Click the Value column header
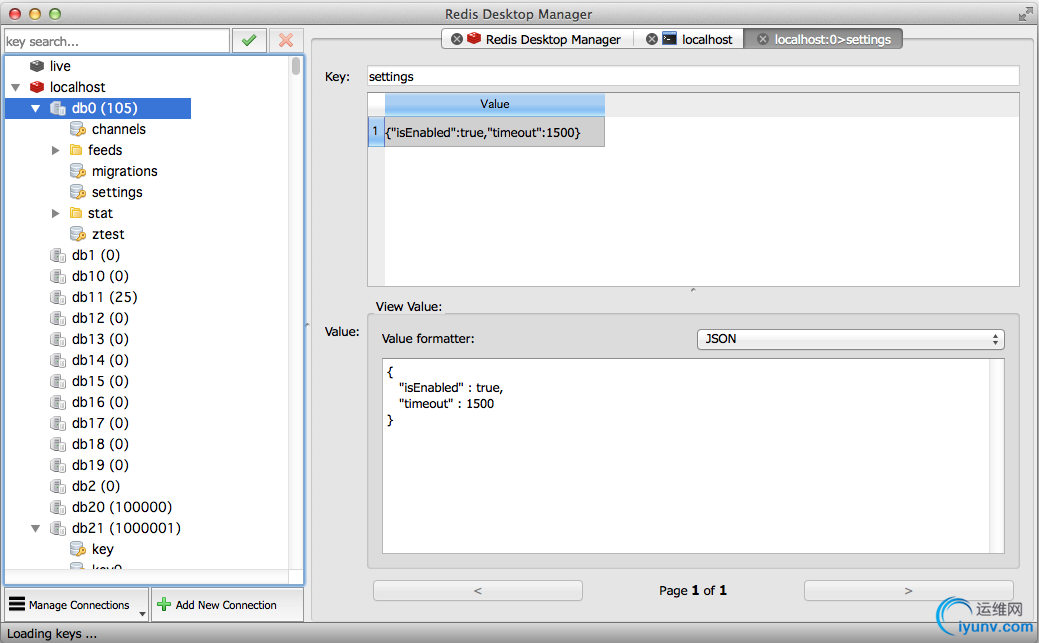Screen dimensions: 1039x643 (494, 104)
